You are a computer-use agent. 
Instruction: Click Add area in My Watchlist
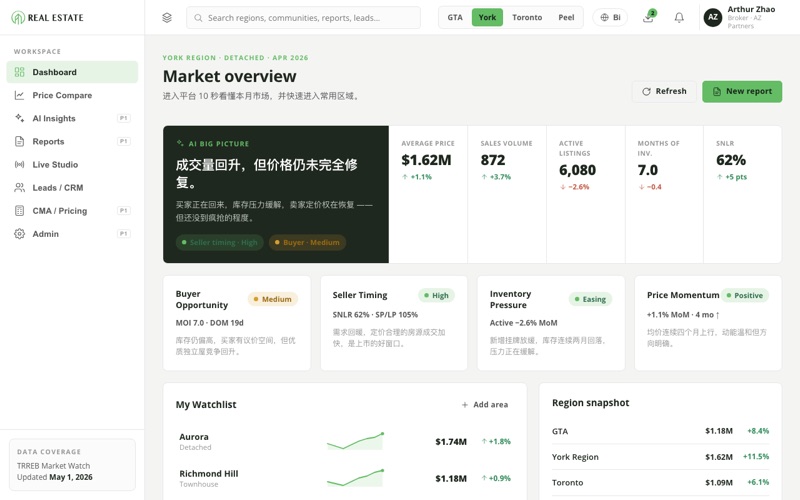click(485, 405)
